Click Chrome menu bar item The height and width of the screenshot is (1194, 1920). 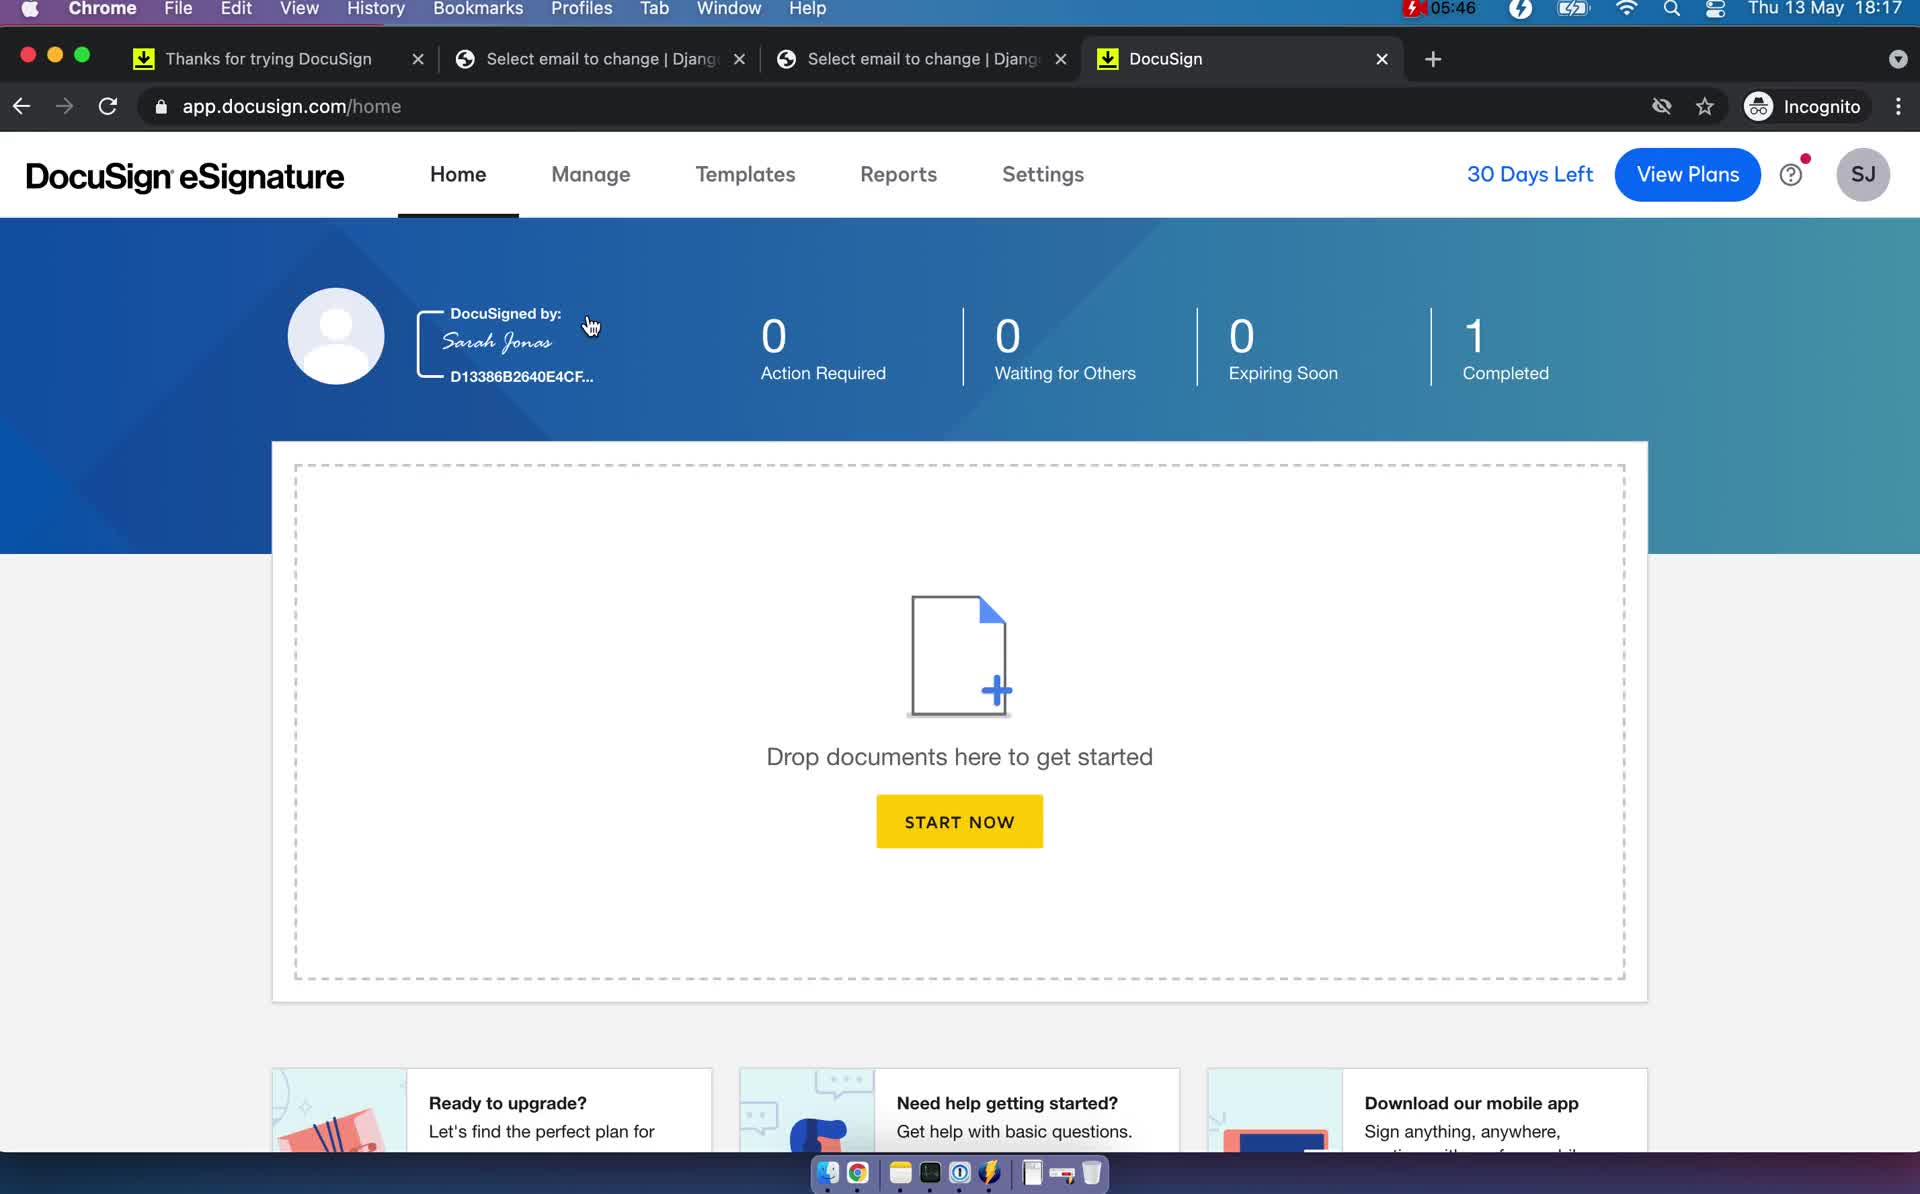[x=100, y=10]
